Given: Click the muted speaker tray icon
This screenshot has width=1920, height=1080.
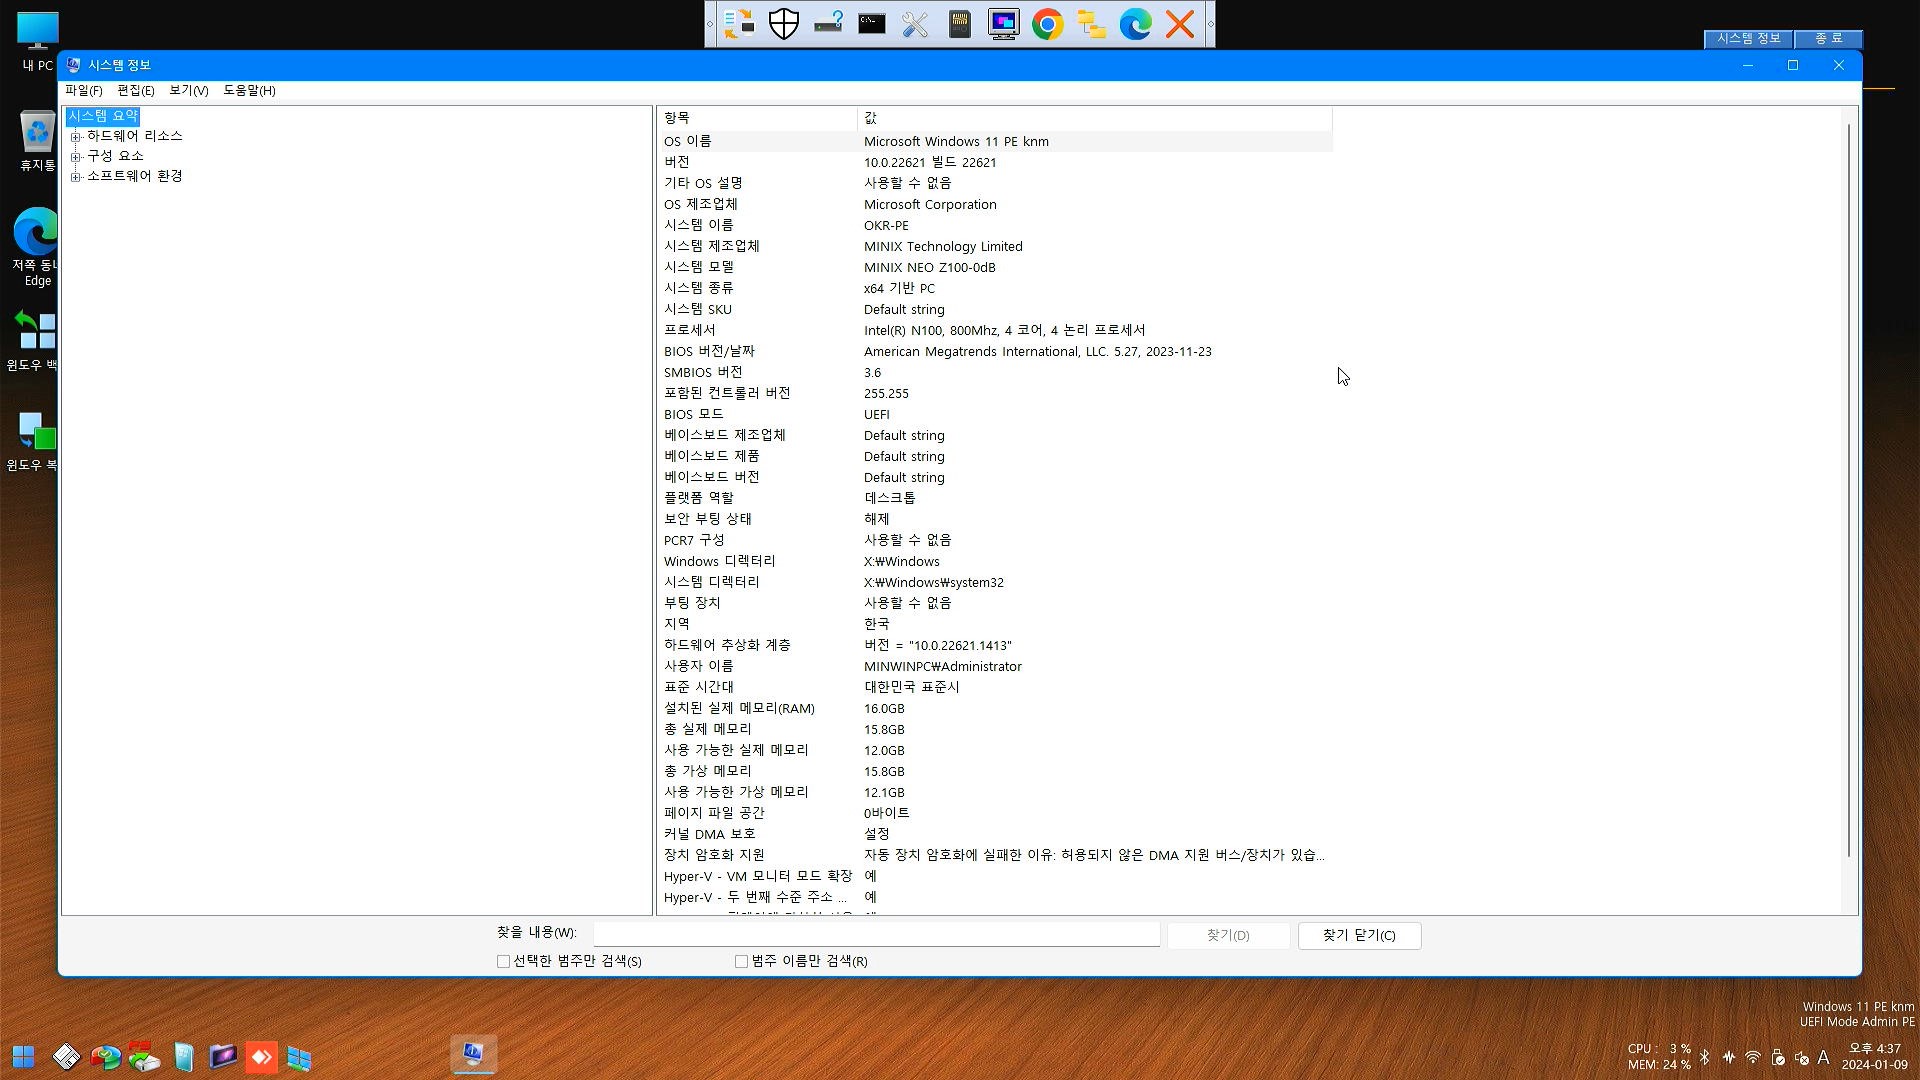Looking at the screenshot, I should pos(1801,1057).
